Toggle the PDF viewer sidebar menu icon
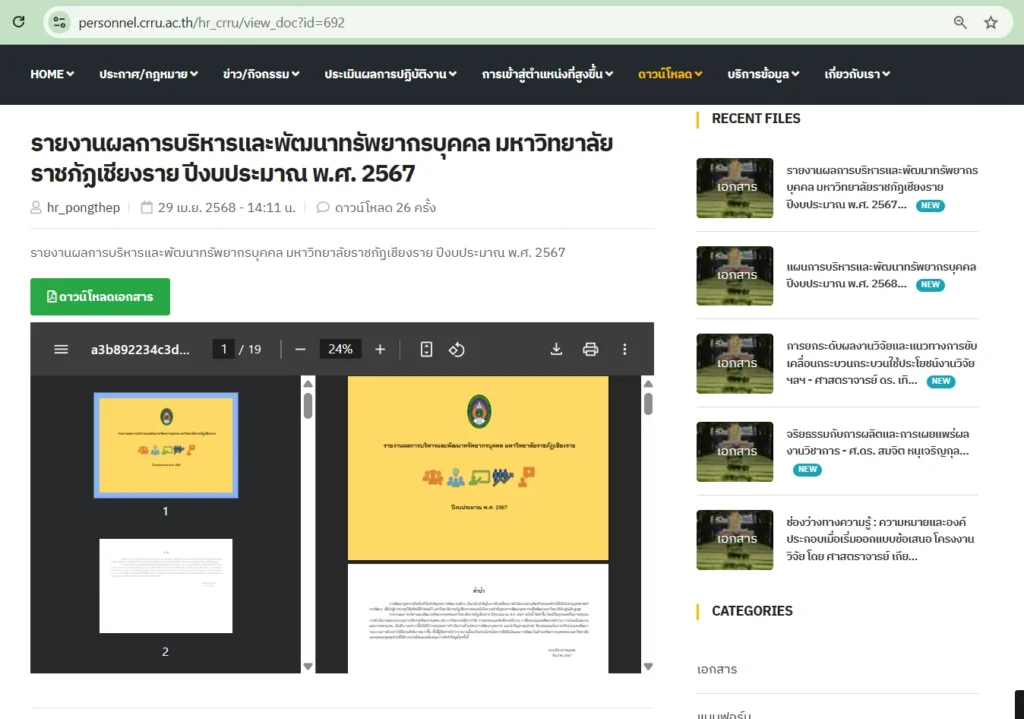The image size is (1024, 719). click(61, 349)
